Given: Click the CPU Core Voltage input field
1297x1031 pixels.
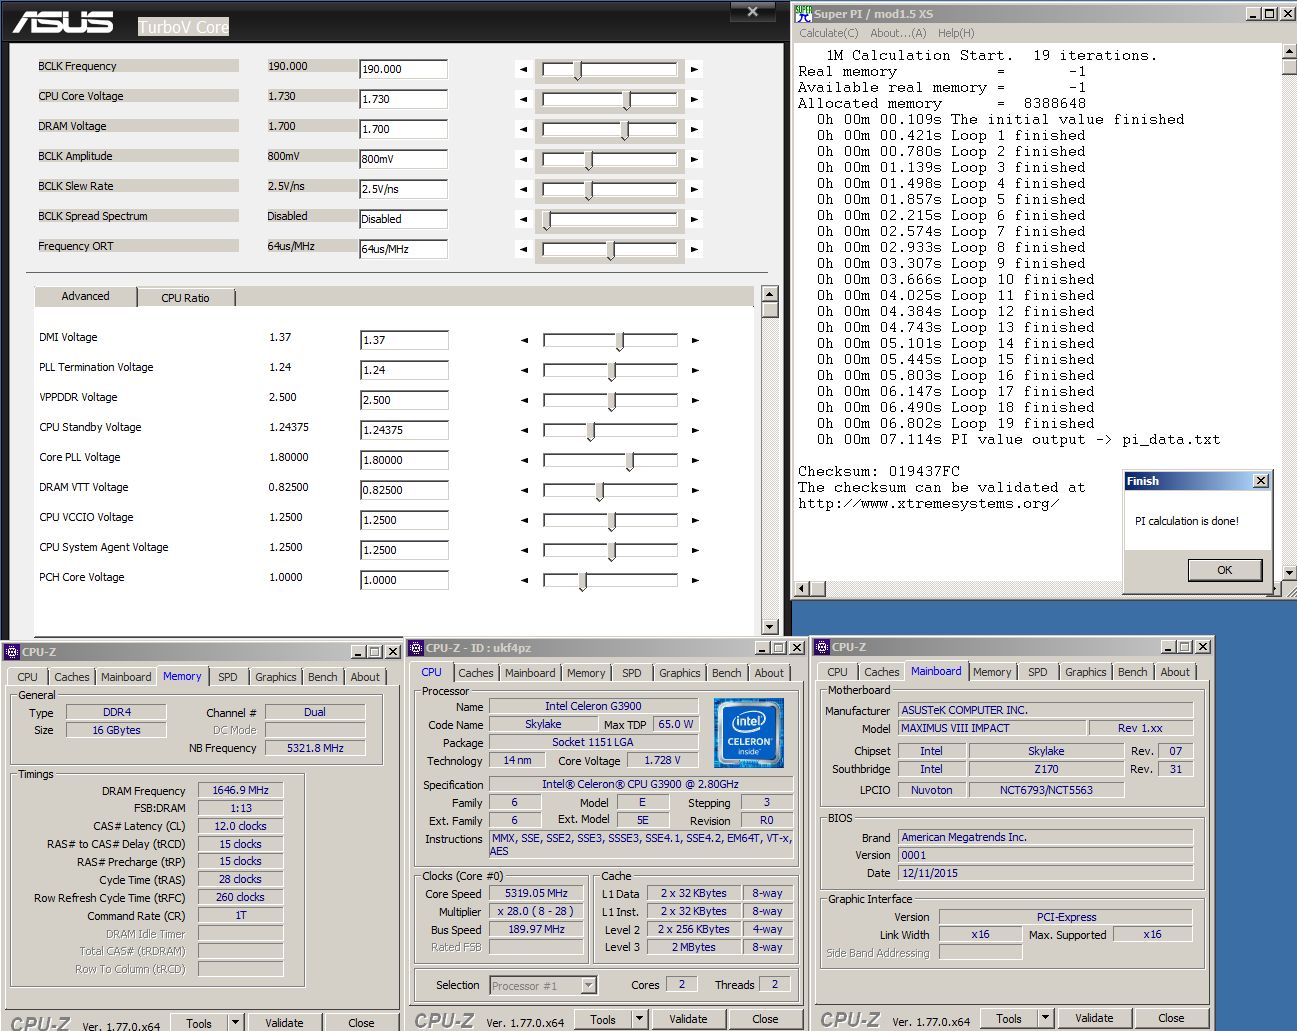Looking at the screenshot, I should 403,99.
